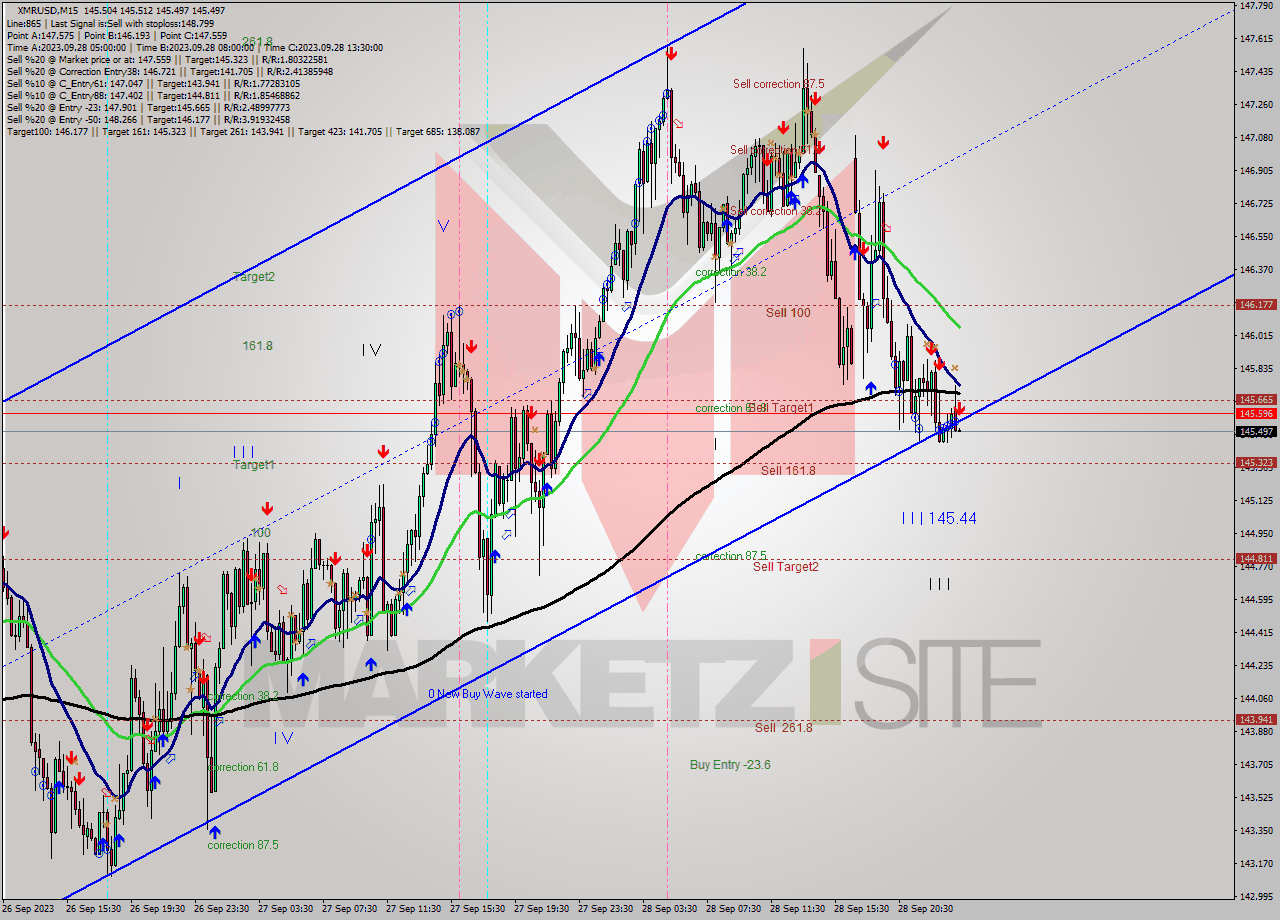
Task: Click the '28 Sep 03:30' time axis label
Action: [x=671, y=909]
